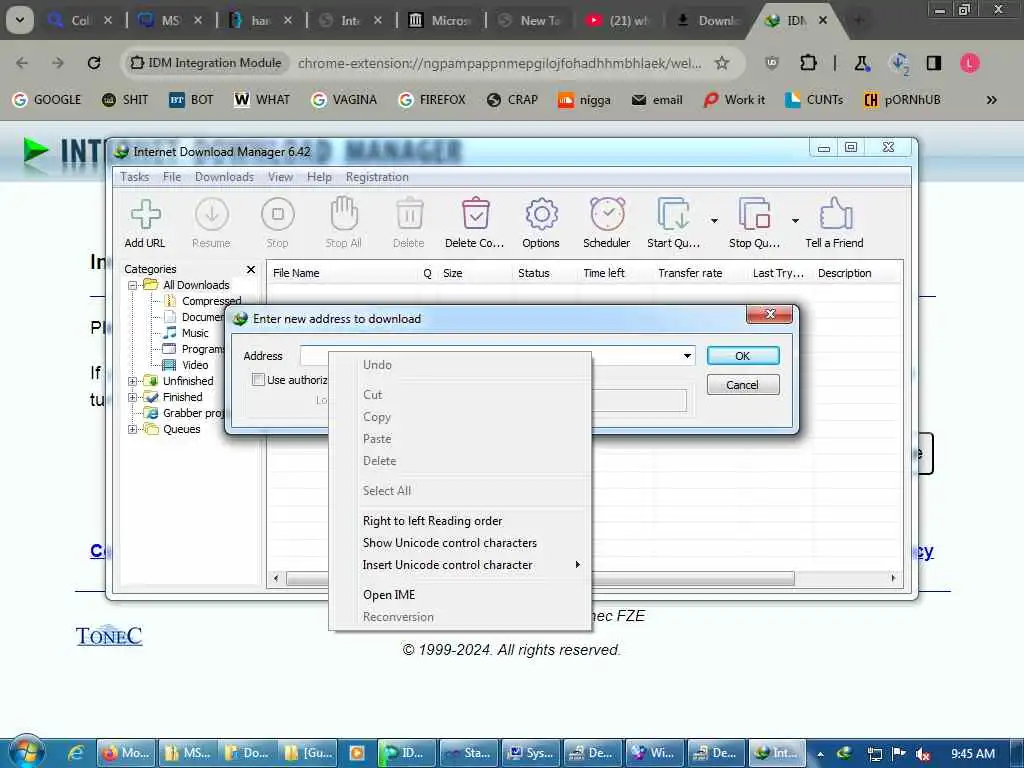Bookmark this page with star icon
Image resolution: width=1024 pixels, height=768 pixels.
722,63
